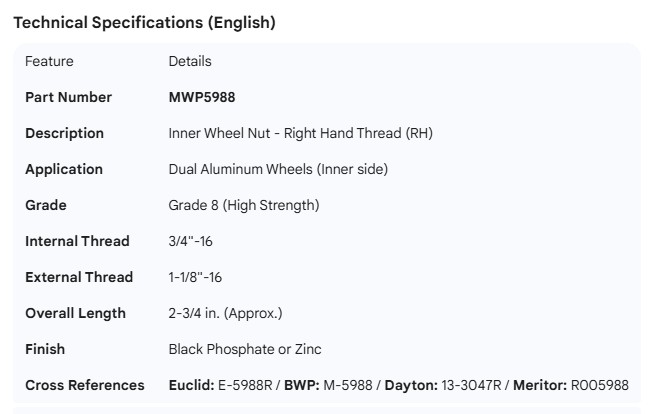The image size is (650, 414).
Task: Click the Grade row label
Action: point(46,205)
